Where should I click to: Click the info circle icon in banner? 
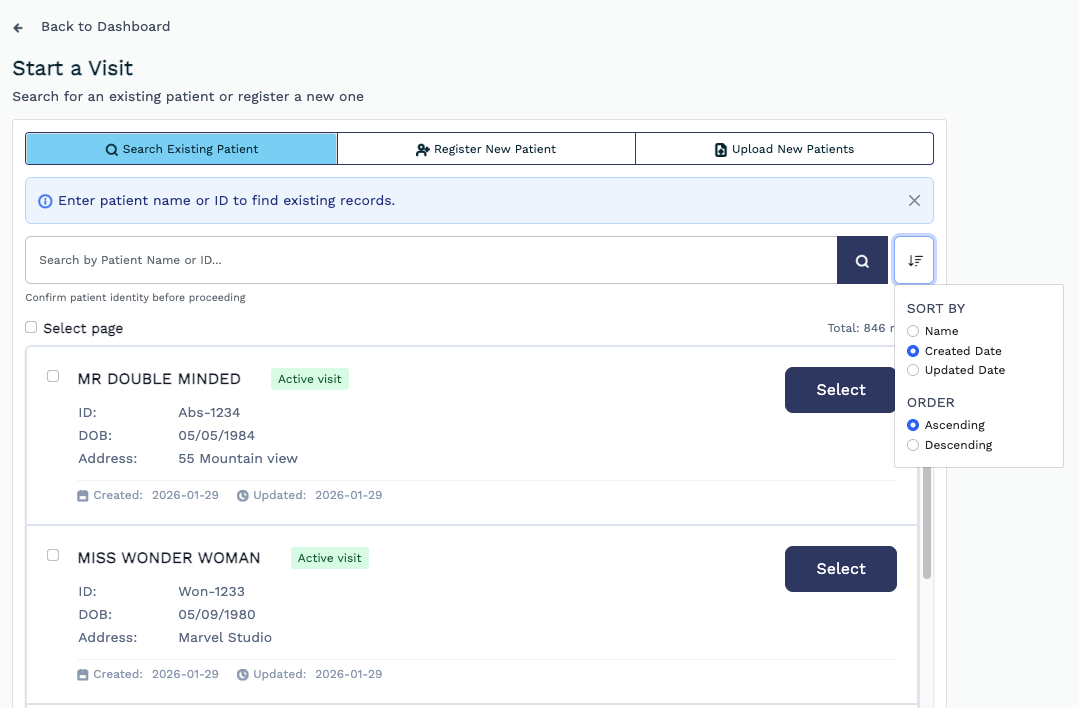click(45, 201)
